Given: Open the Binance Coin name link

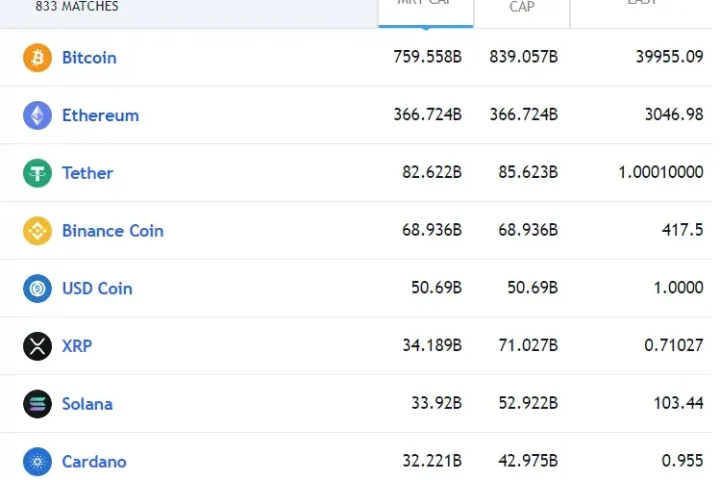Looking at the screenshot, I should [112, 231].
